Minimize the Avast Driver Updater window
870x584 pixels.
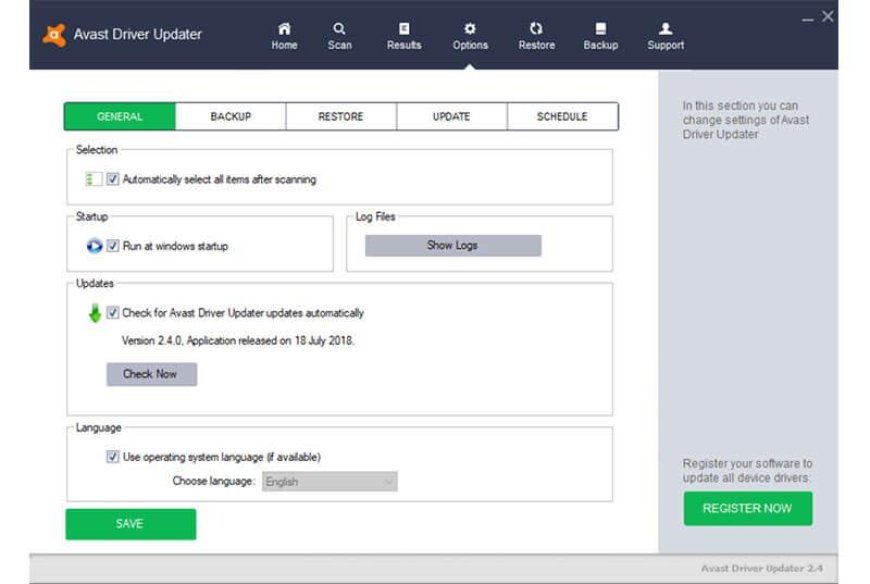pyautogui.click(x=807, y=19)
